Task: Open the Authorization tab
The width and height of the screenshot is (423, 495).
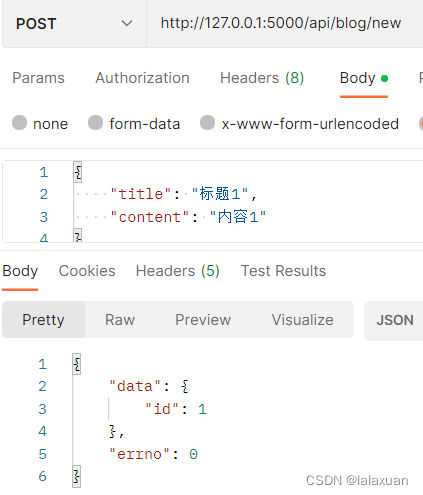Action: [x=142, y=78]
